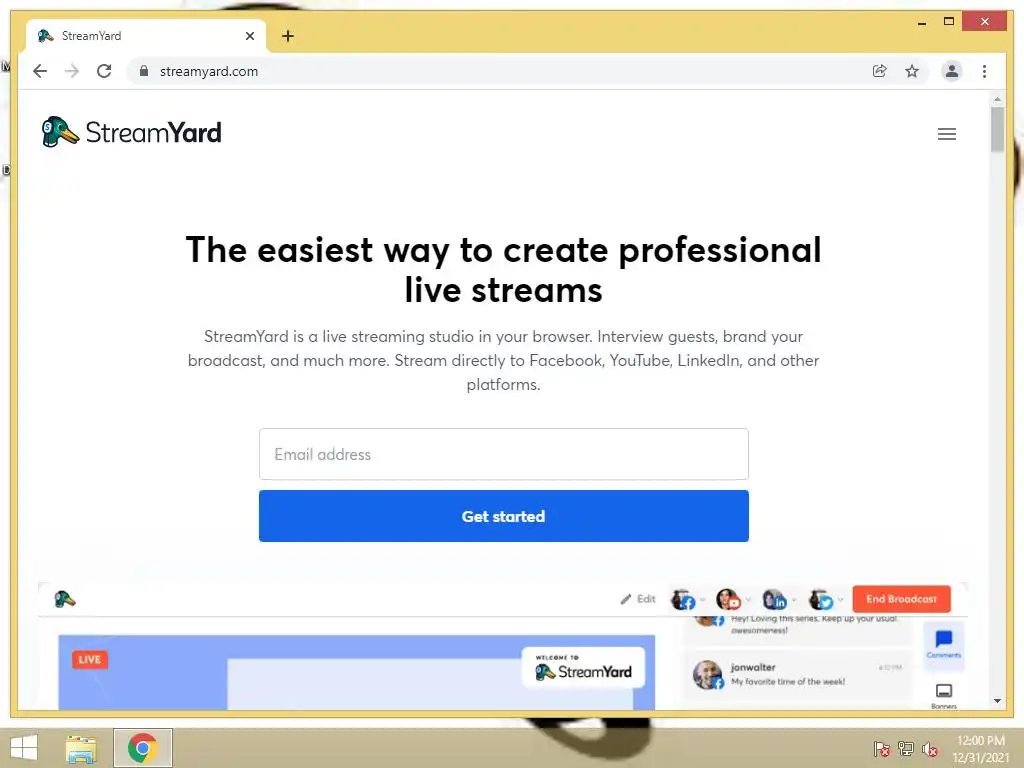Bookmark this page with star icon
This screenshot has height=768, width=1024.
(x=912, y=71)
